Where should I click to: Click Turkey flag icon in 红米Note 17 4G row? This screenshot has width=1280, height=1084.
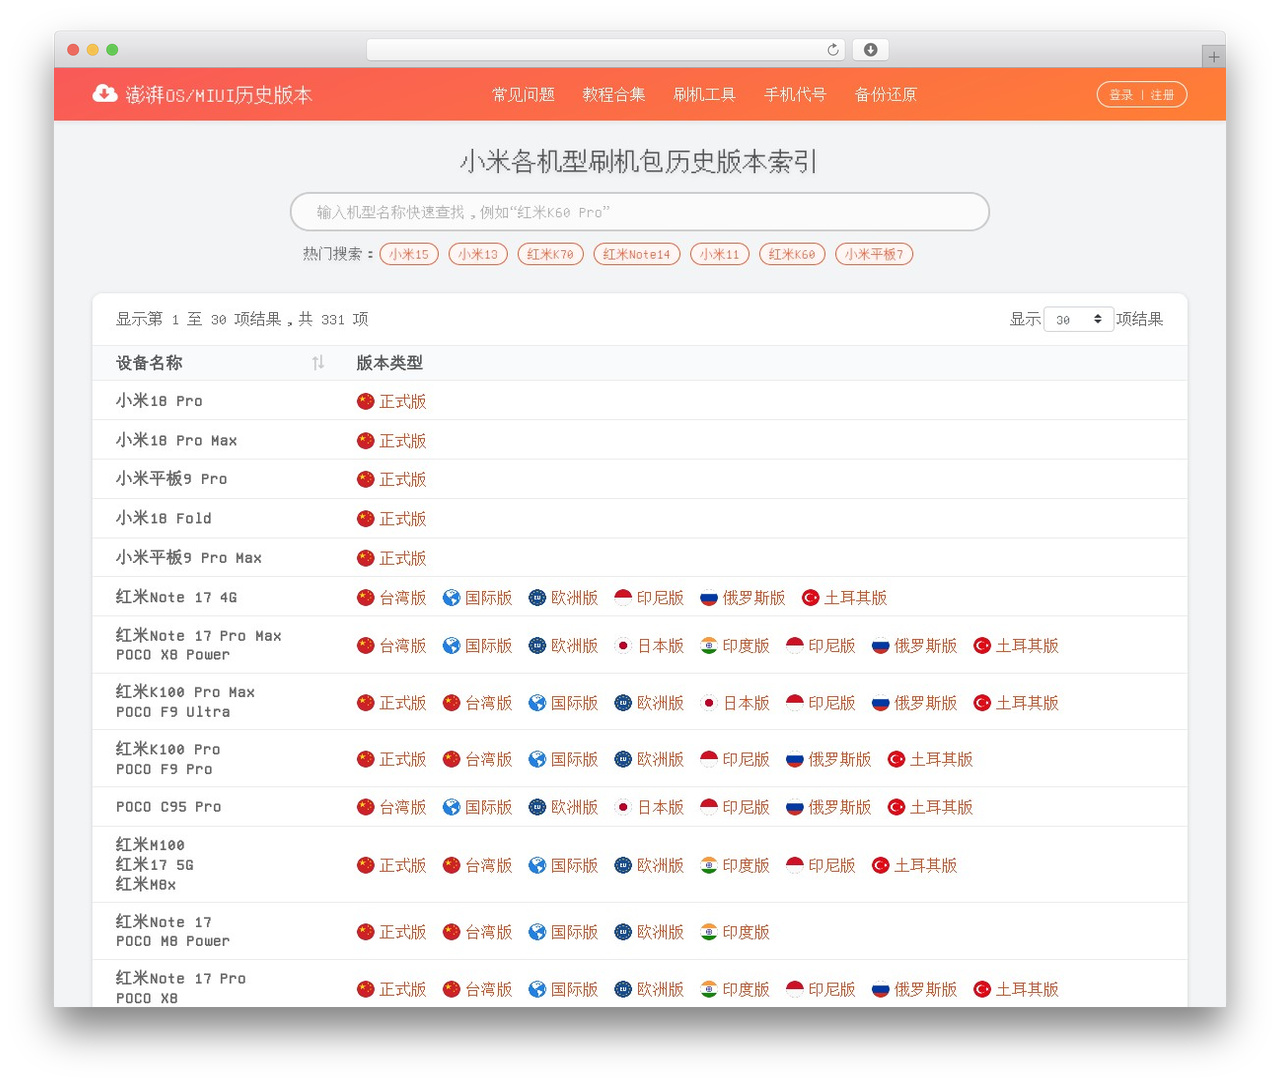[x=811, y=598]
